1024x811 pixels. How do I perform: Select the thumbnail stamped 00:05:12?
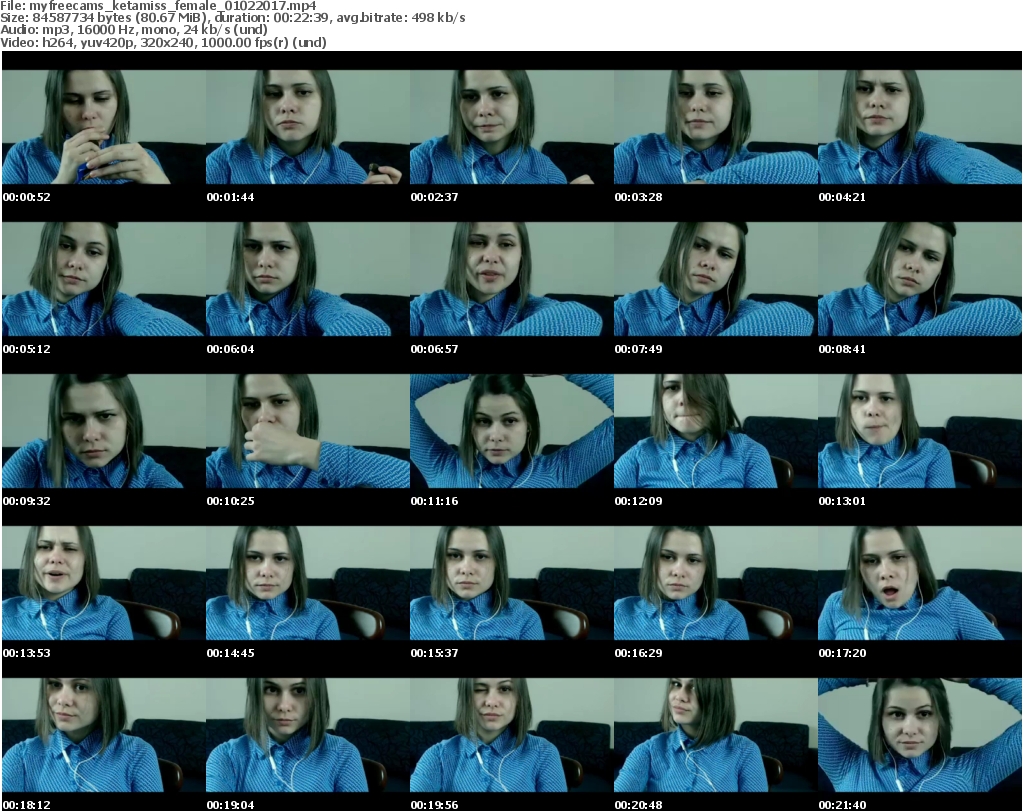click(104, 279)
